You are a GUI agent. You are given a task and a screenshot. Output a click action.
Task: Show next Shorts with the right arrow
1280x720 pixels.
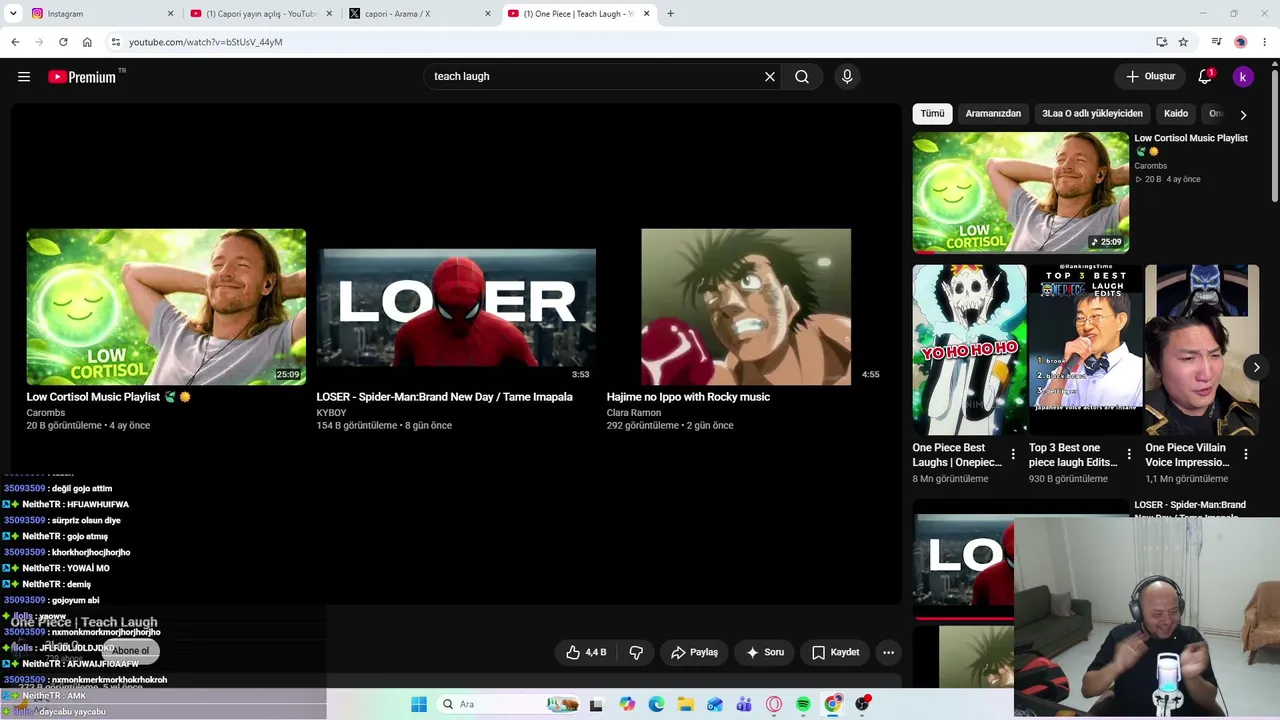pyautogui.click(x=1256, y=367)
